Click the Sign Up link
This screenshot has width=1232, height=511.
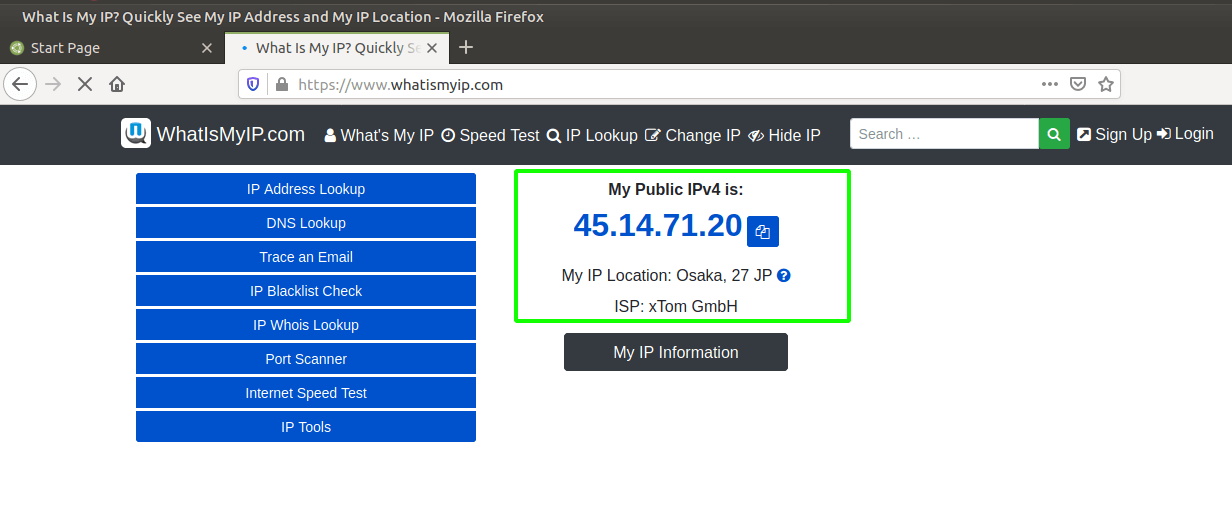pos(1114,134)
